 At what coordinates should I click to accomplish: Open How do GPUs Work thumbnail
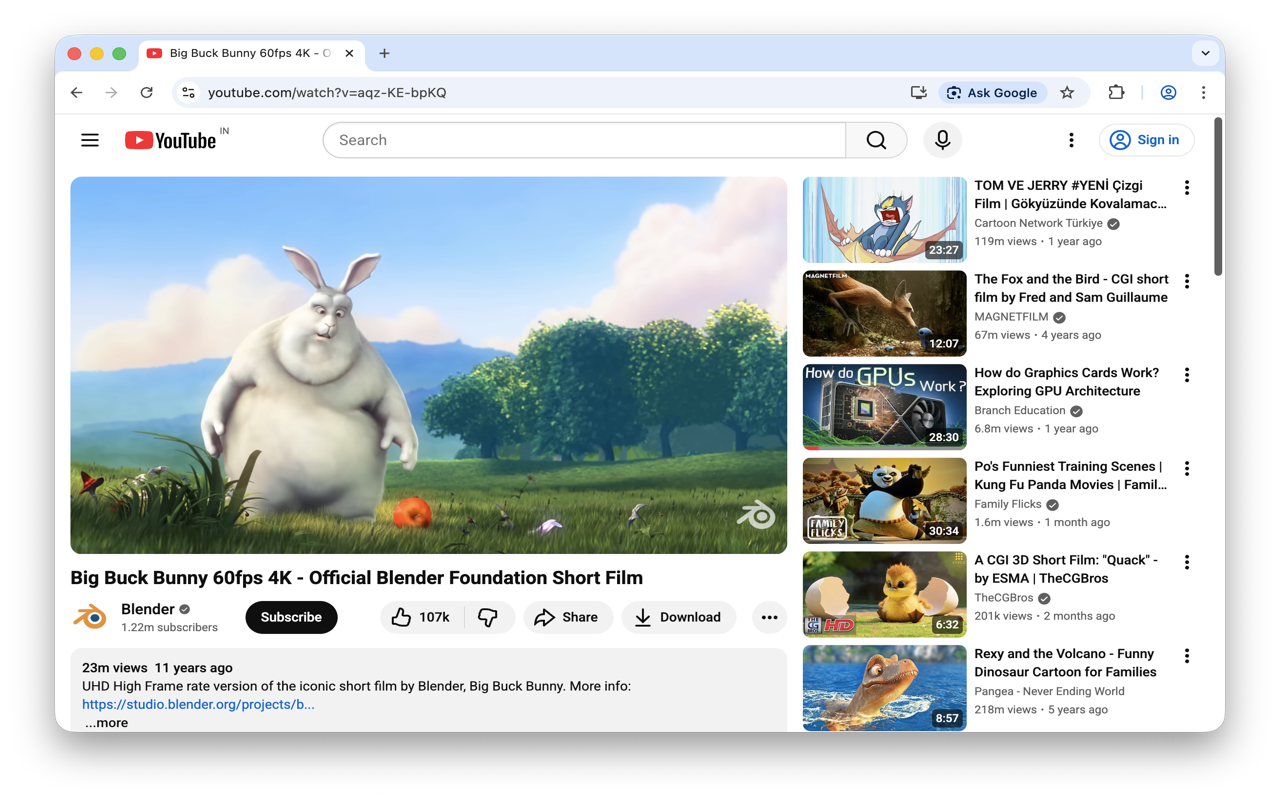click(x=884, y=407)
